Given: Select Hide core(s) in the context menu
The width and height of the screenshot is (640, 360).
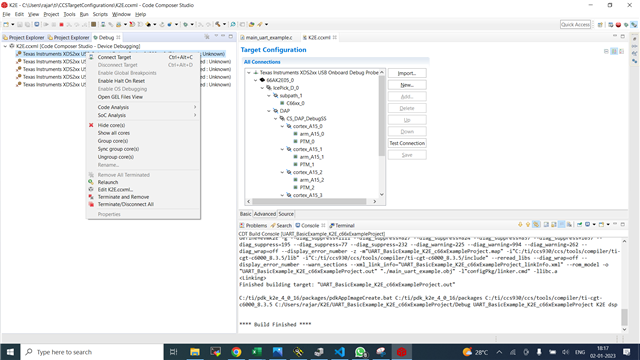Looking at the screenshot, I should 143,125.
